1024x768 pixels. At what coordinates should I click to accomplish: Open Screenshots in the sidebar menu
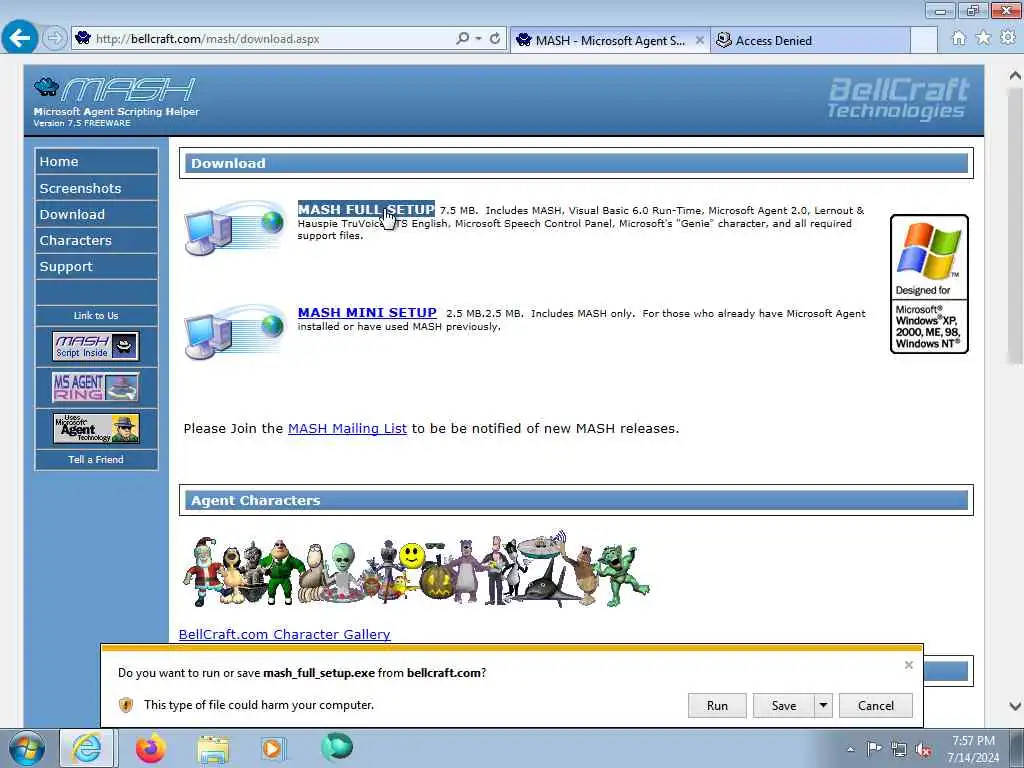(96, 188)
